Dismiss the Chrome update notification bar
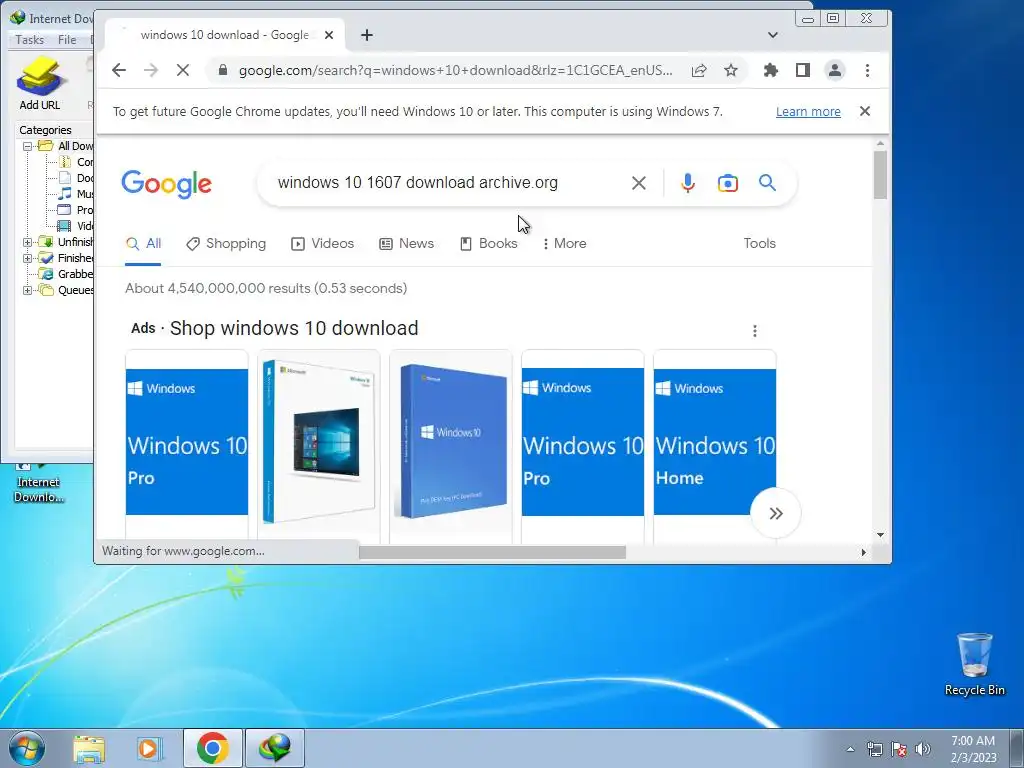This screenshot has width=1024, height=768. [x=865, y=111]
